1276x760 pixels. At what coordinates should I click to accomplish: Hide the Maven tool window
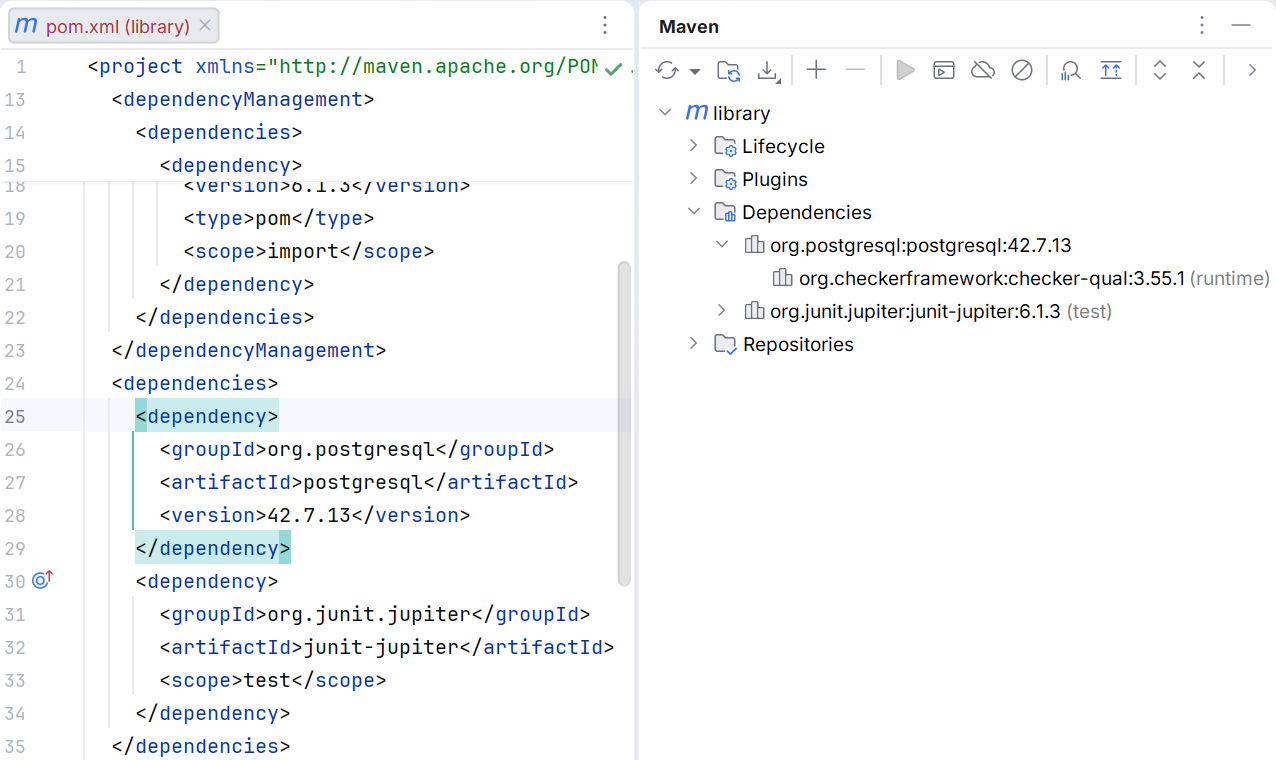1242,26
